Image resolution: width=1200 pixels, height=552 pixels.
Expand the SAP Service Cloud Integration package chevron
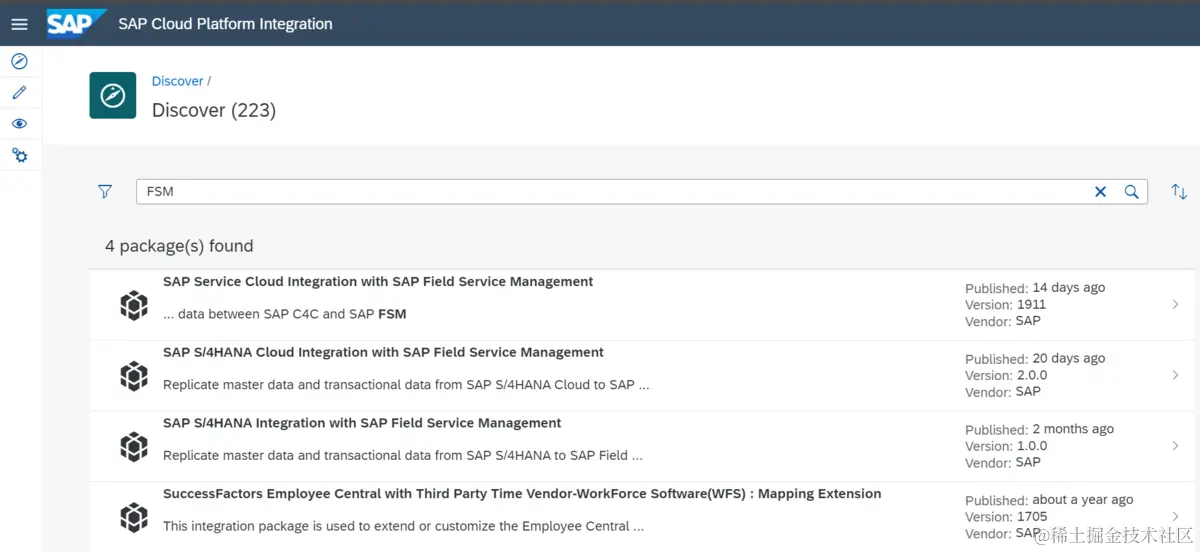pos(1176,305)
